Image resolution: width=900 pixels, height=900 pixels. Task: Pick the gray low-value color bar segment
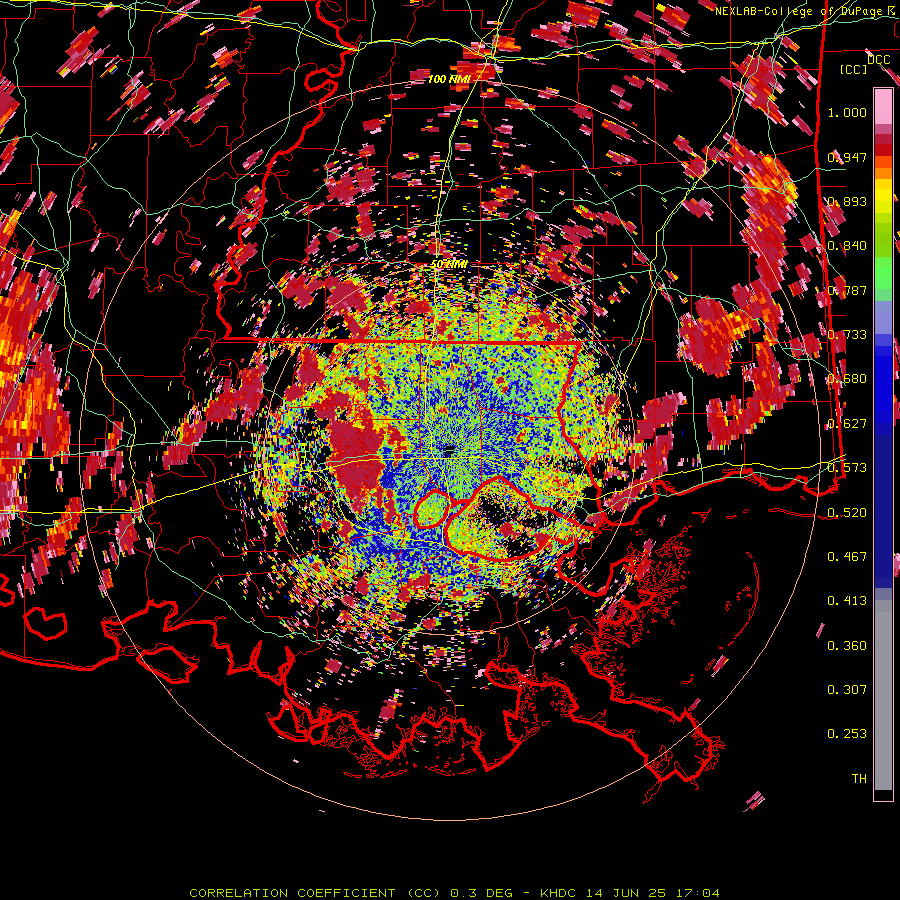(883, 695)
